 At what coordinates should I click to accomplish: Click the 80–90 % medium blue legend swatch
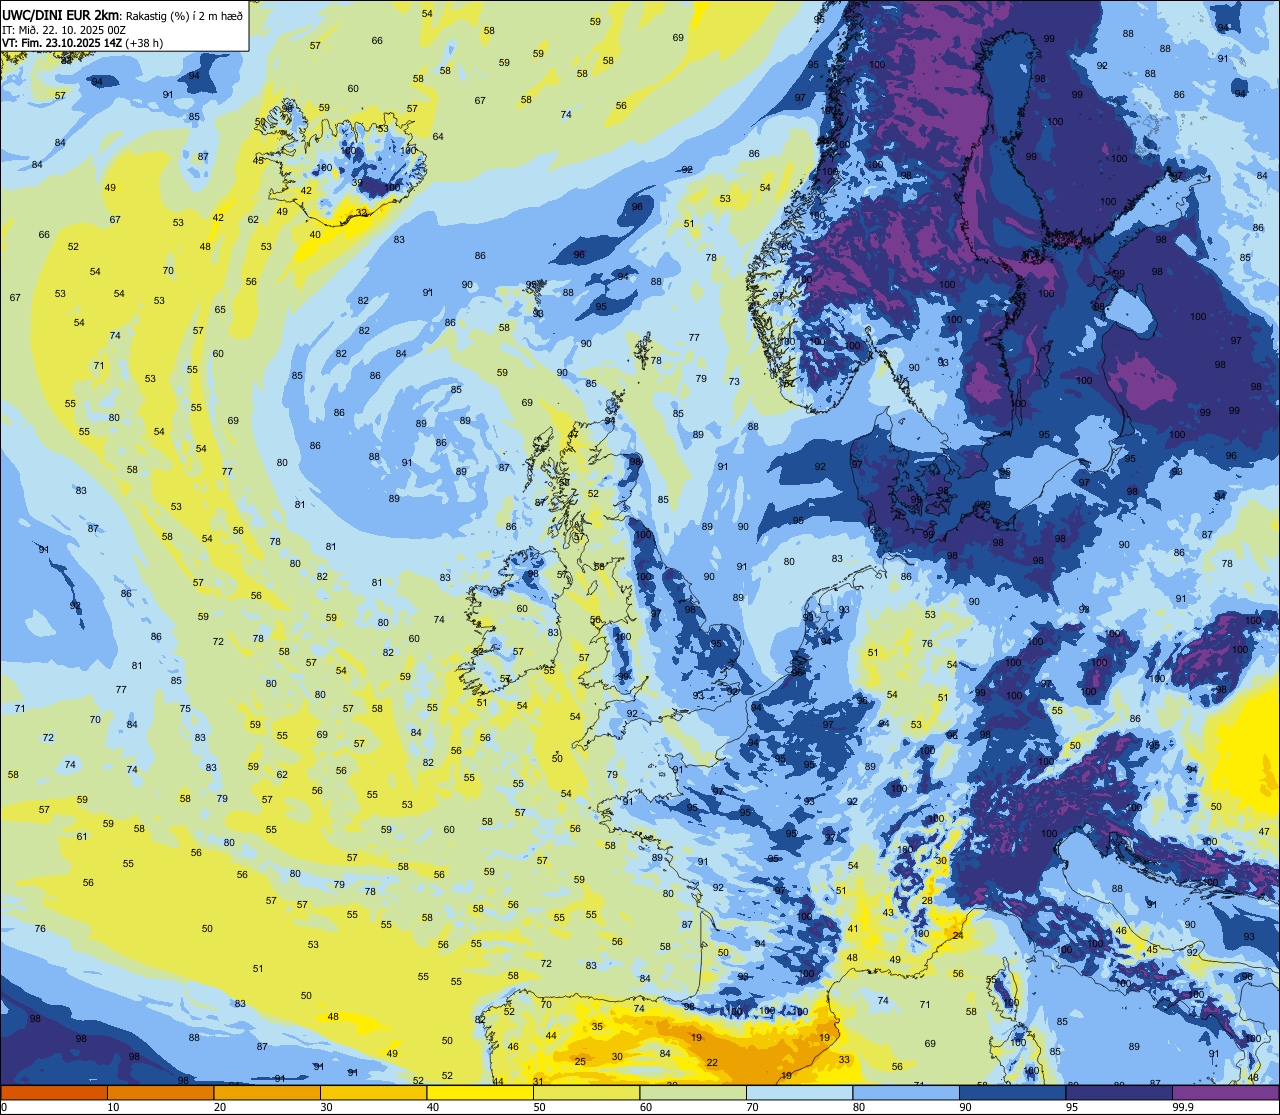pyautogui.click(x=906, y=1093)
